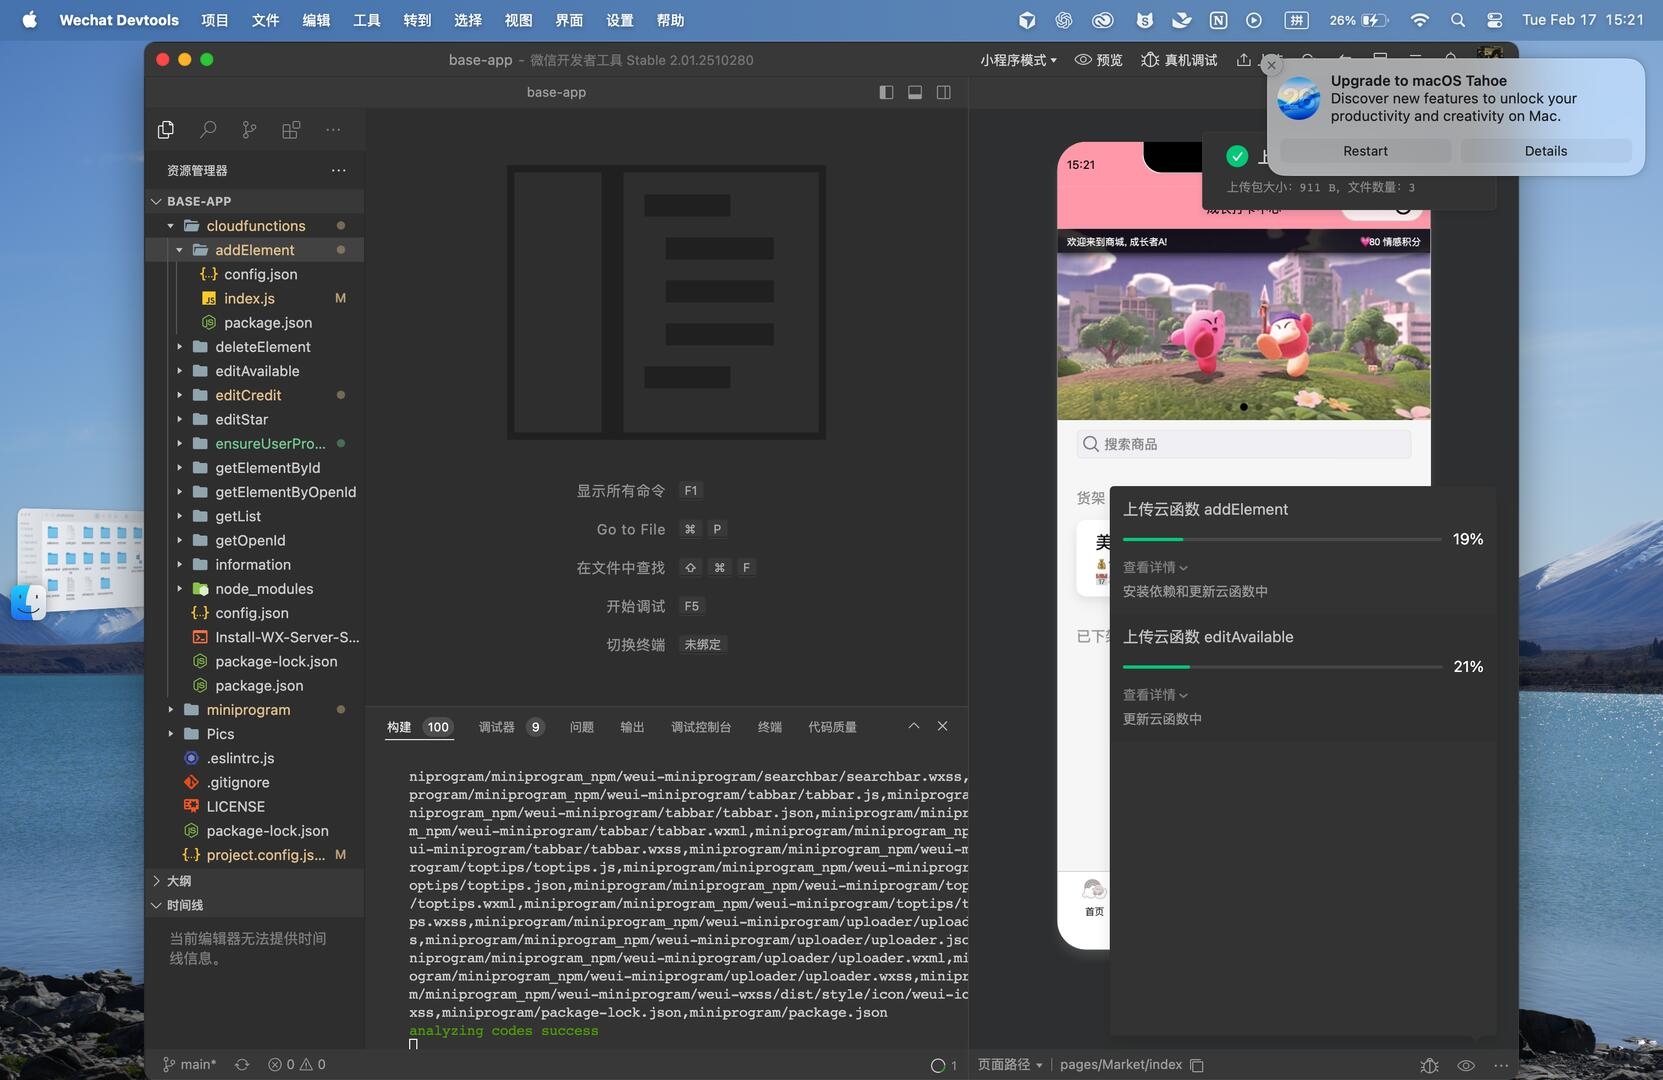This screenshot has height=1080, width=1663.
Task: Click the 搜索商品 search field in simulator
Action: (1244, 444)
